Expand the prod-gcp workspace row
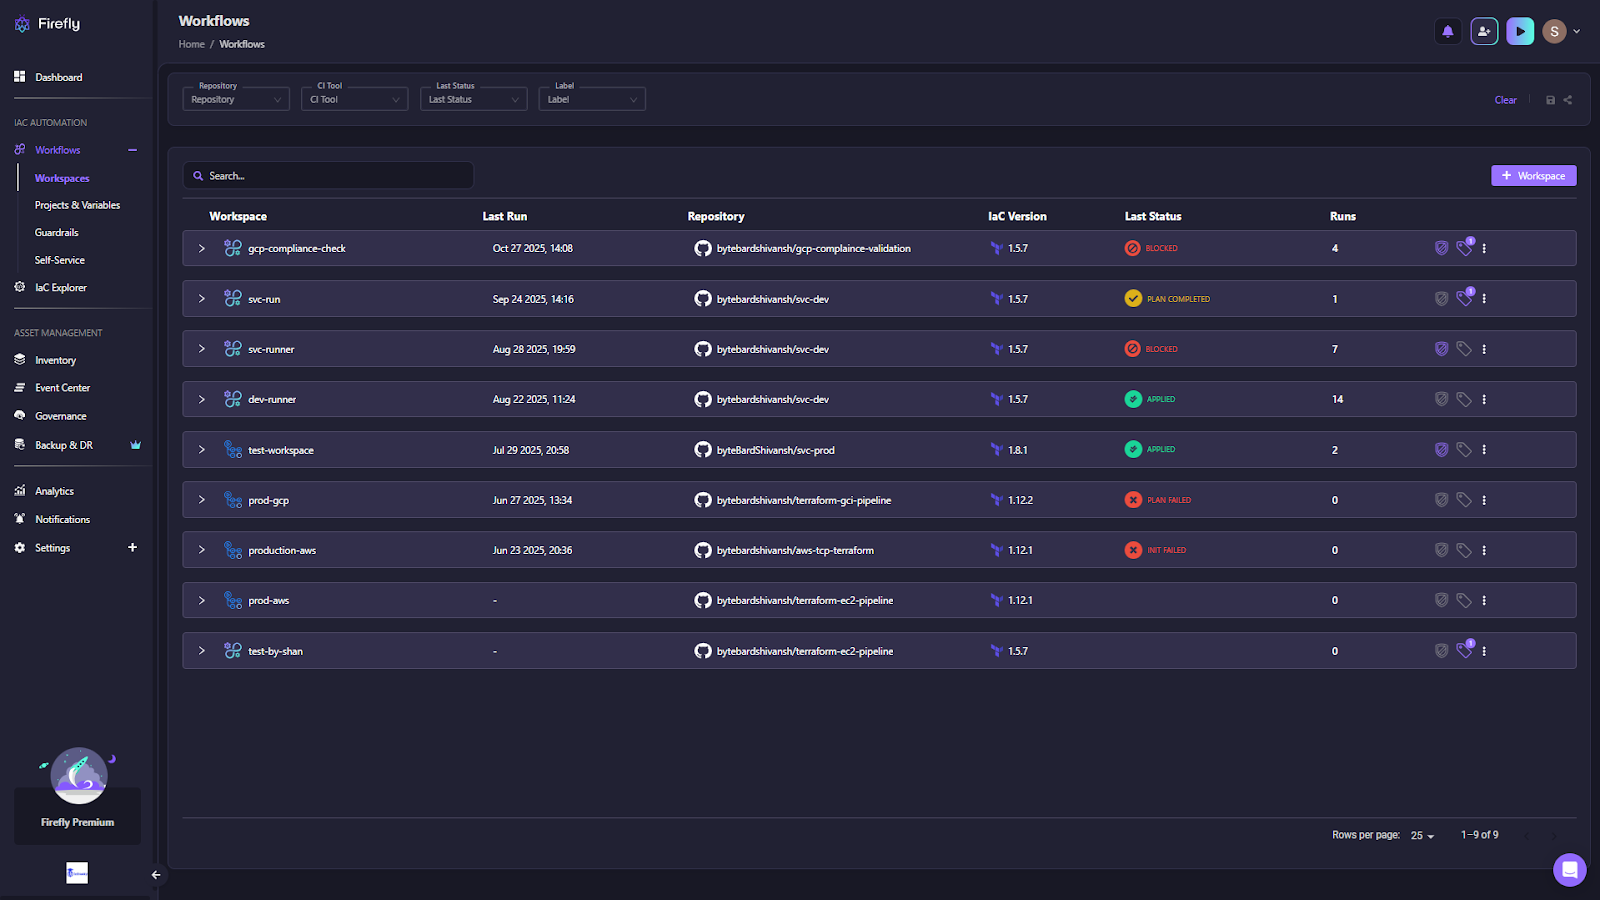Image resolution: width=1600 pixels, height=900 pixels. point(201,500)
